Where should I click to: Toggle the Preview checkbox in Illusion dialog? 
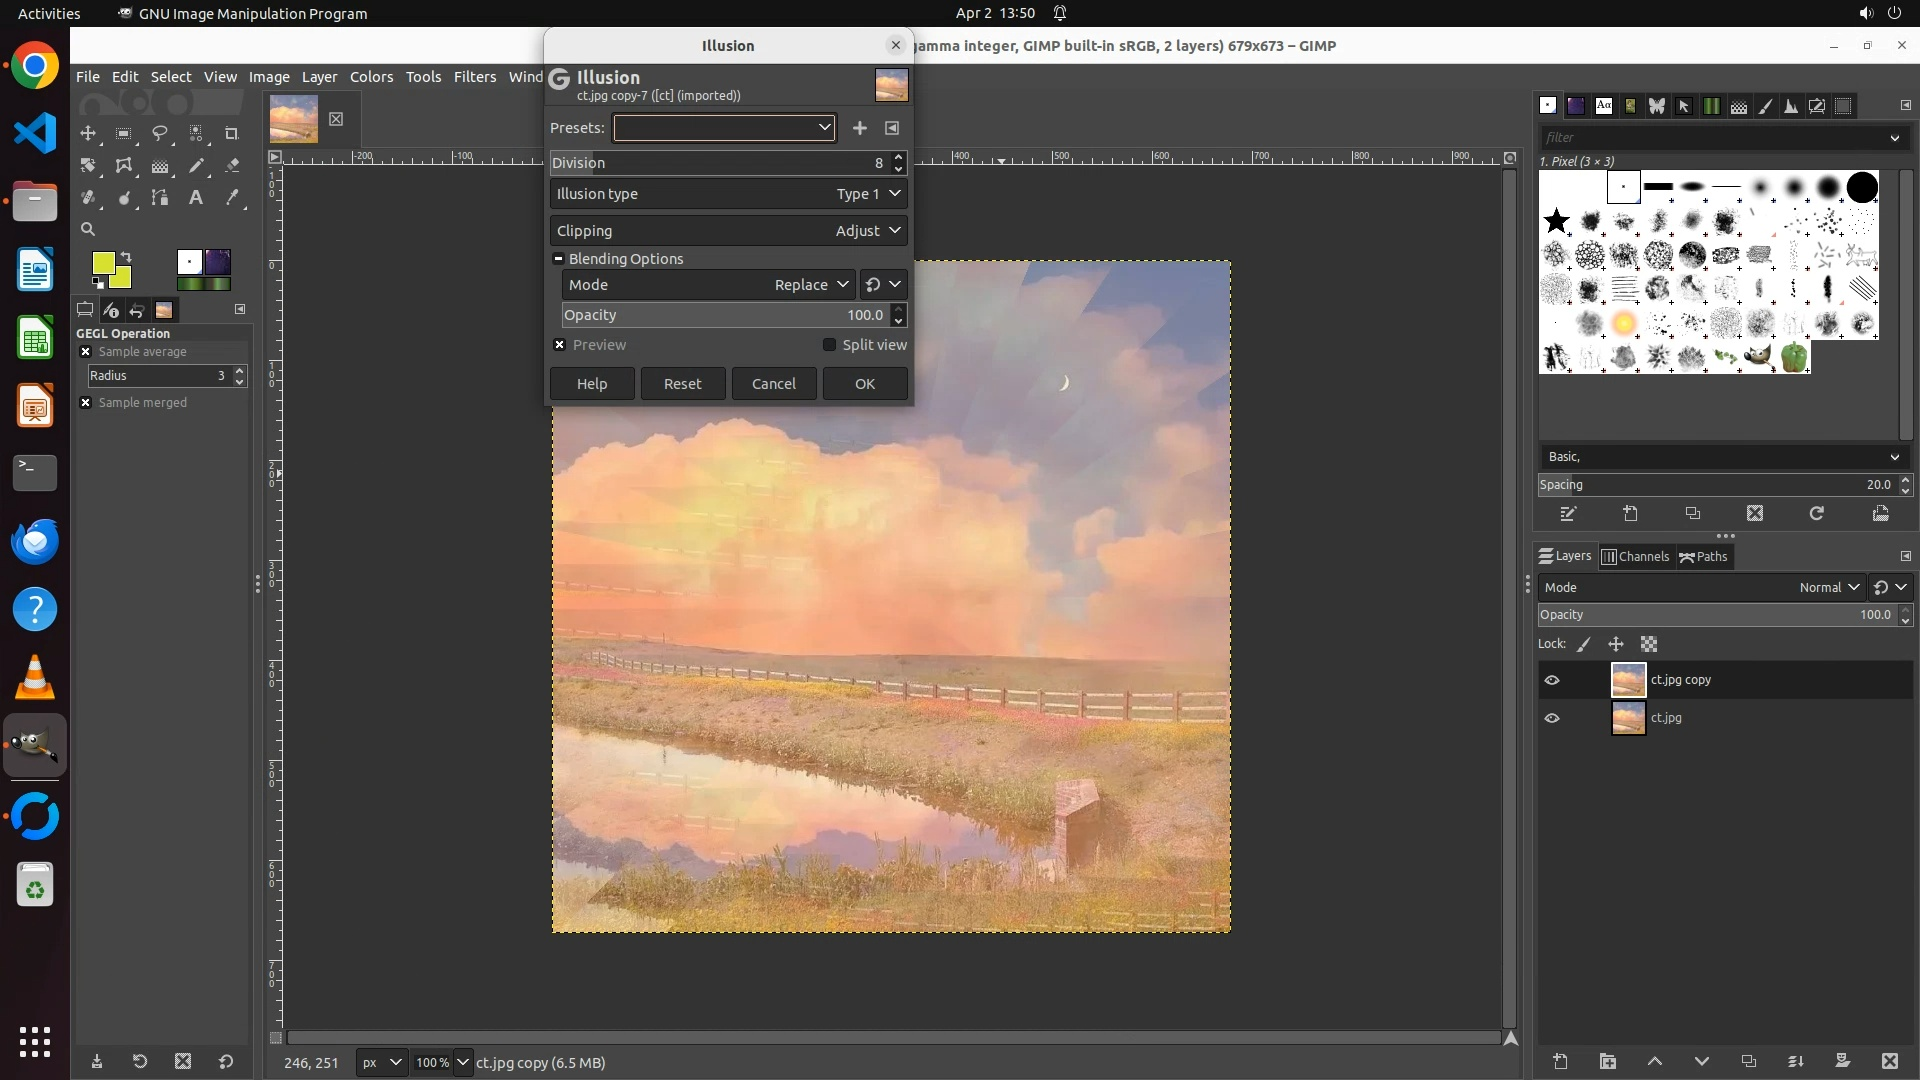pos(560,345)
